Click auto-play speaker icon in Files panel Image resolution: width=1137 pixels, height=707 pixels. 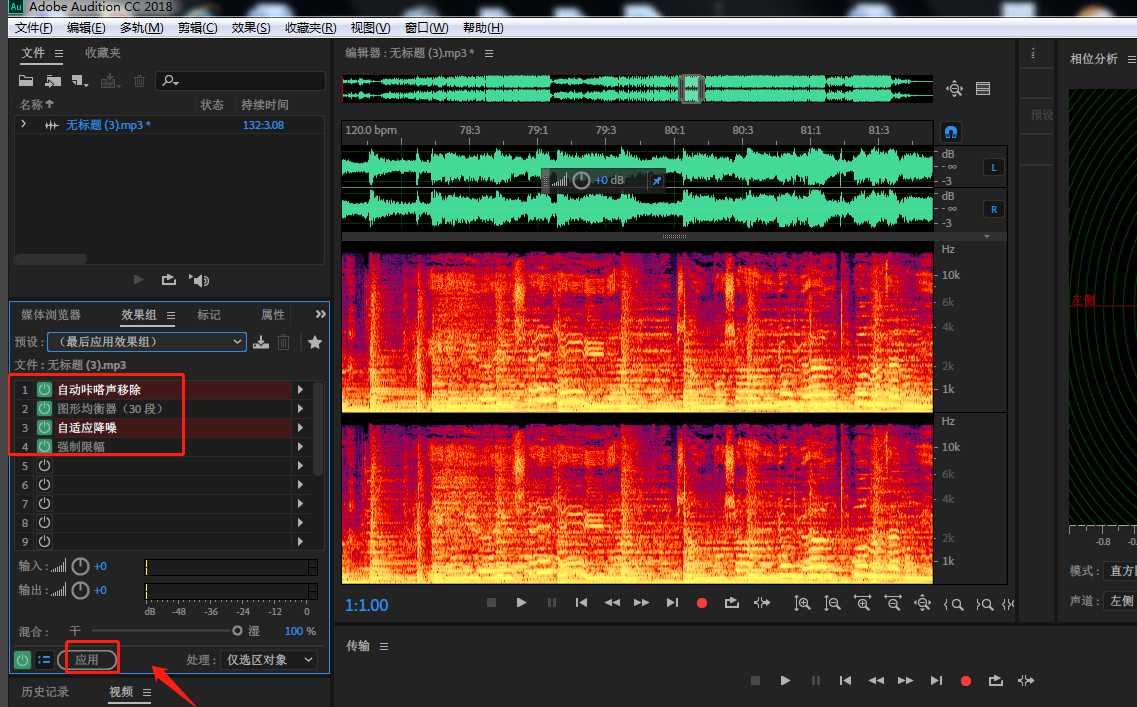click(200, 280)
